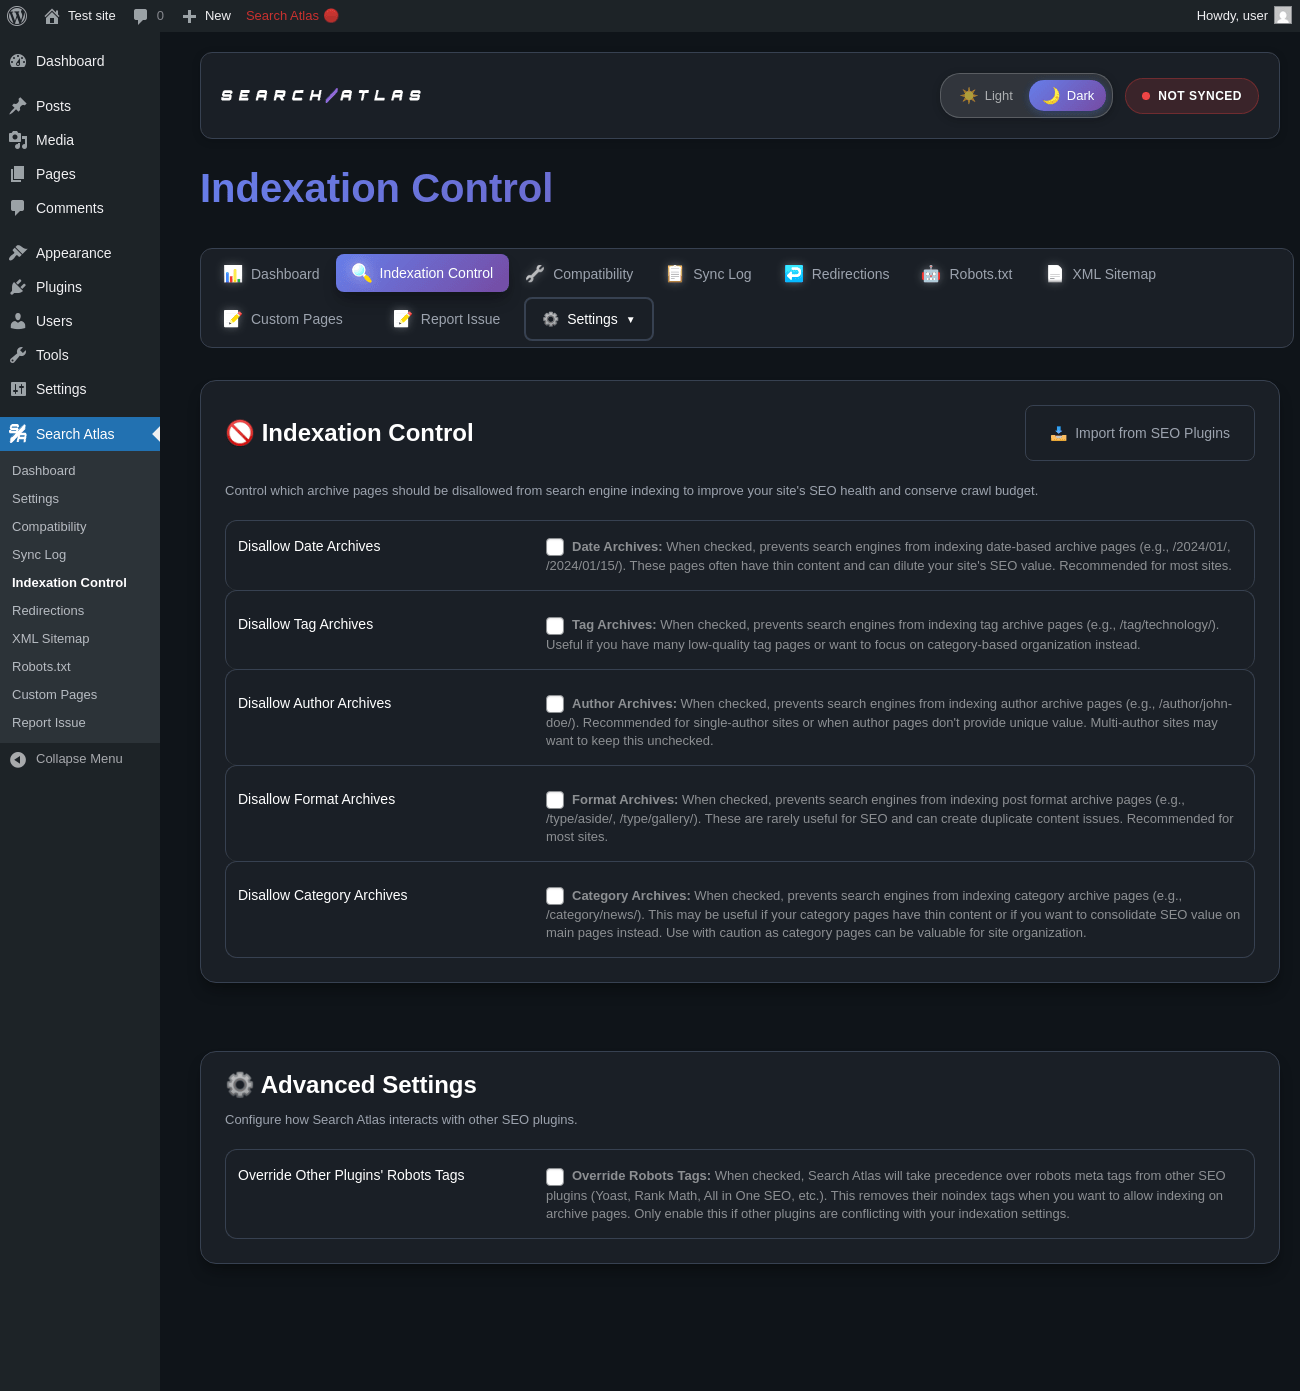
Task: Click the Search Atlas menu icon
Action: 18,434
